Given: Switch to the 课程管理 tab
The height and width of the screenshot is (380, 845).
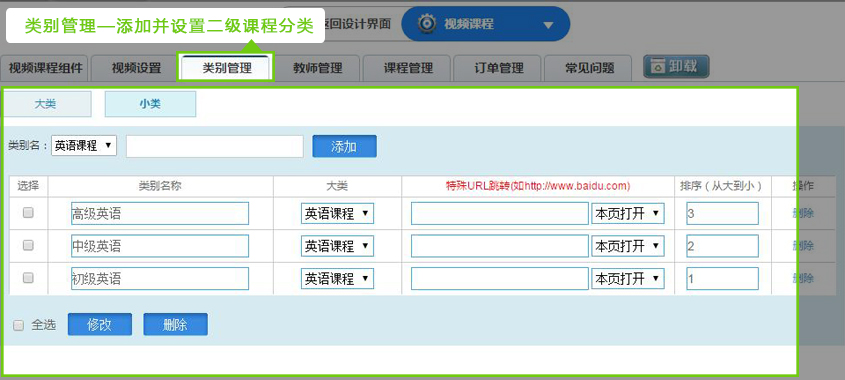Looking at the screenshot, I should tap(408, 68).
